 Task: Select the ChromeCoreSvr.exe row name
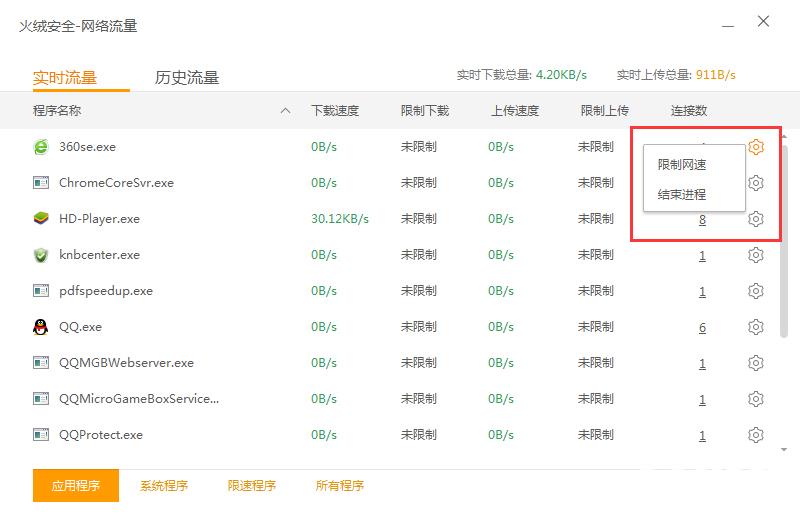pos(116,182)
